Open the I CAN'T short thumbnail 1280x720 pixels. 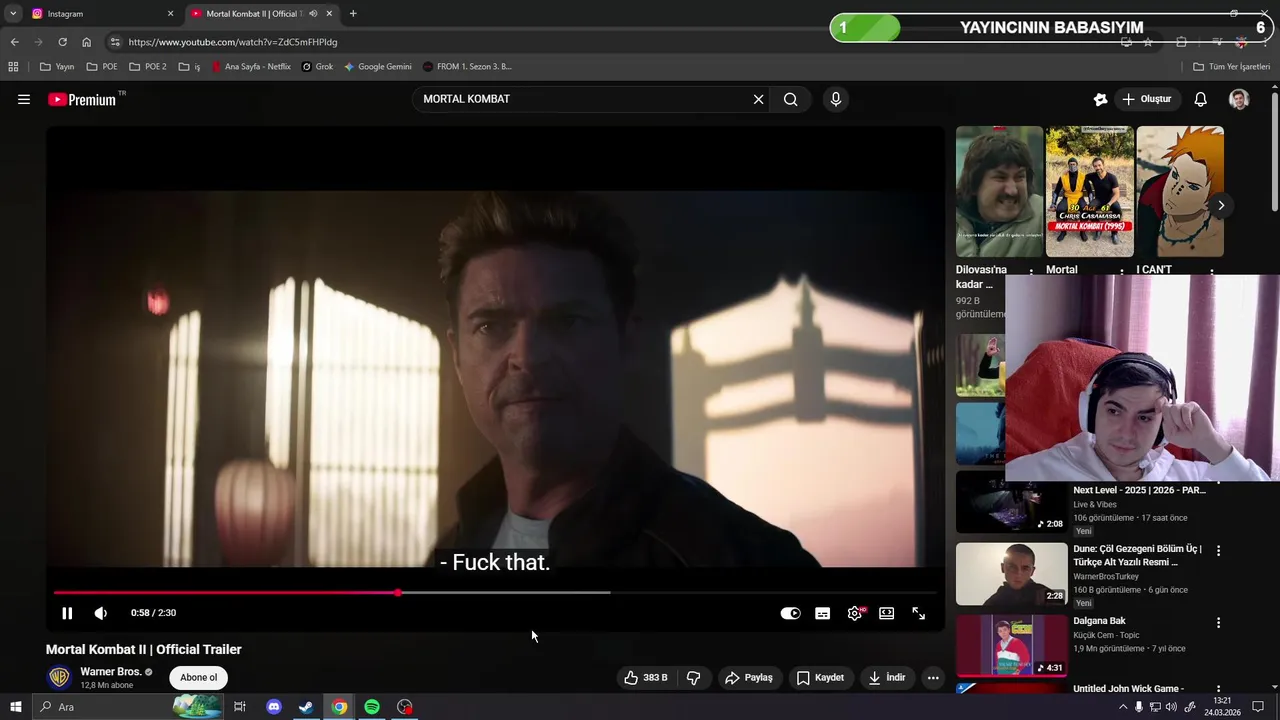pyautogui.click(x=1180, y=191)
